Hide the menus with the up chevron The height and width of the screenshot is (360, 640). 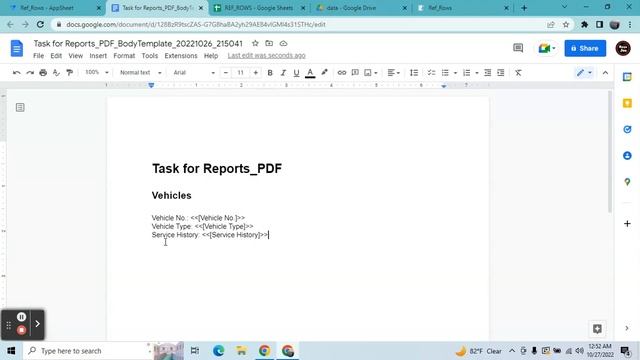tap(605, 73)
